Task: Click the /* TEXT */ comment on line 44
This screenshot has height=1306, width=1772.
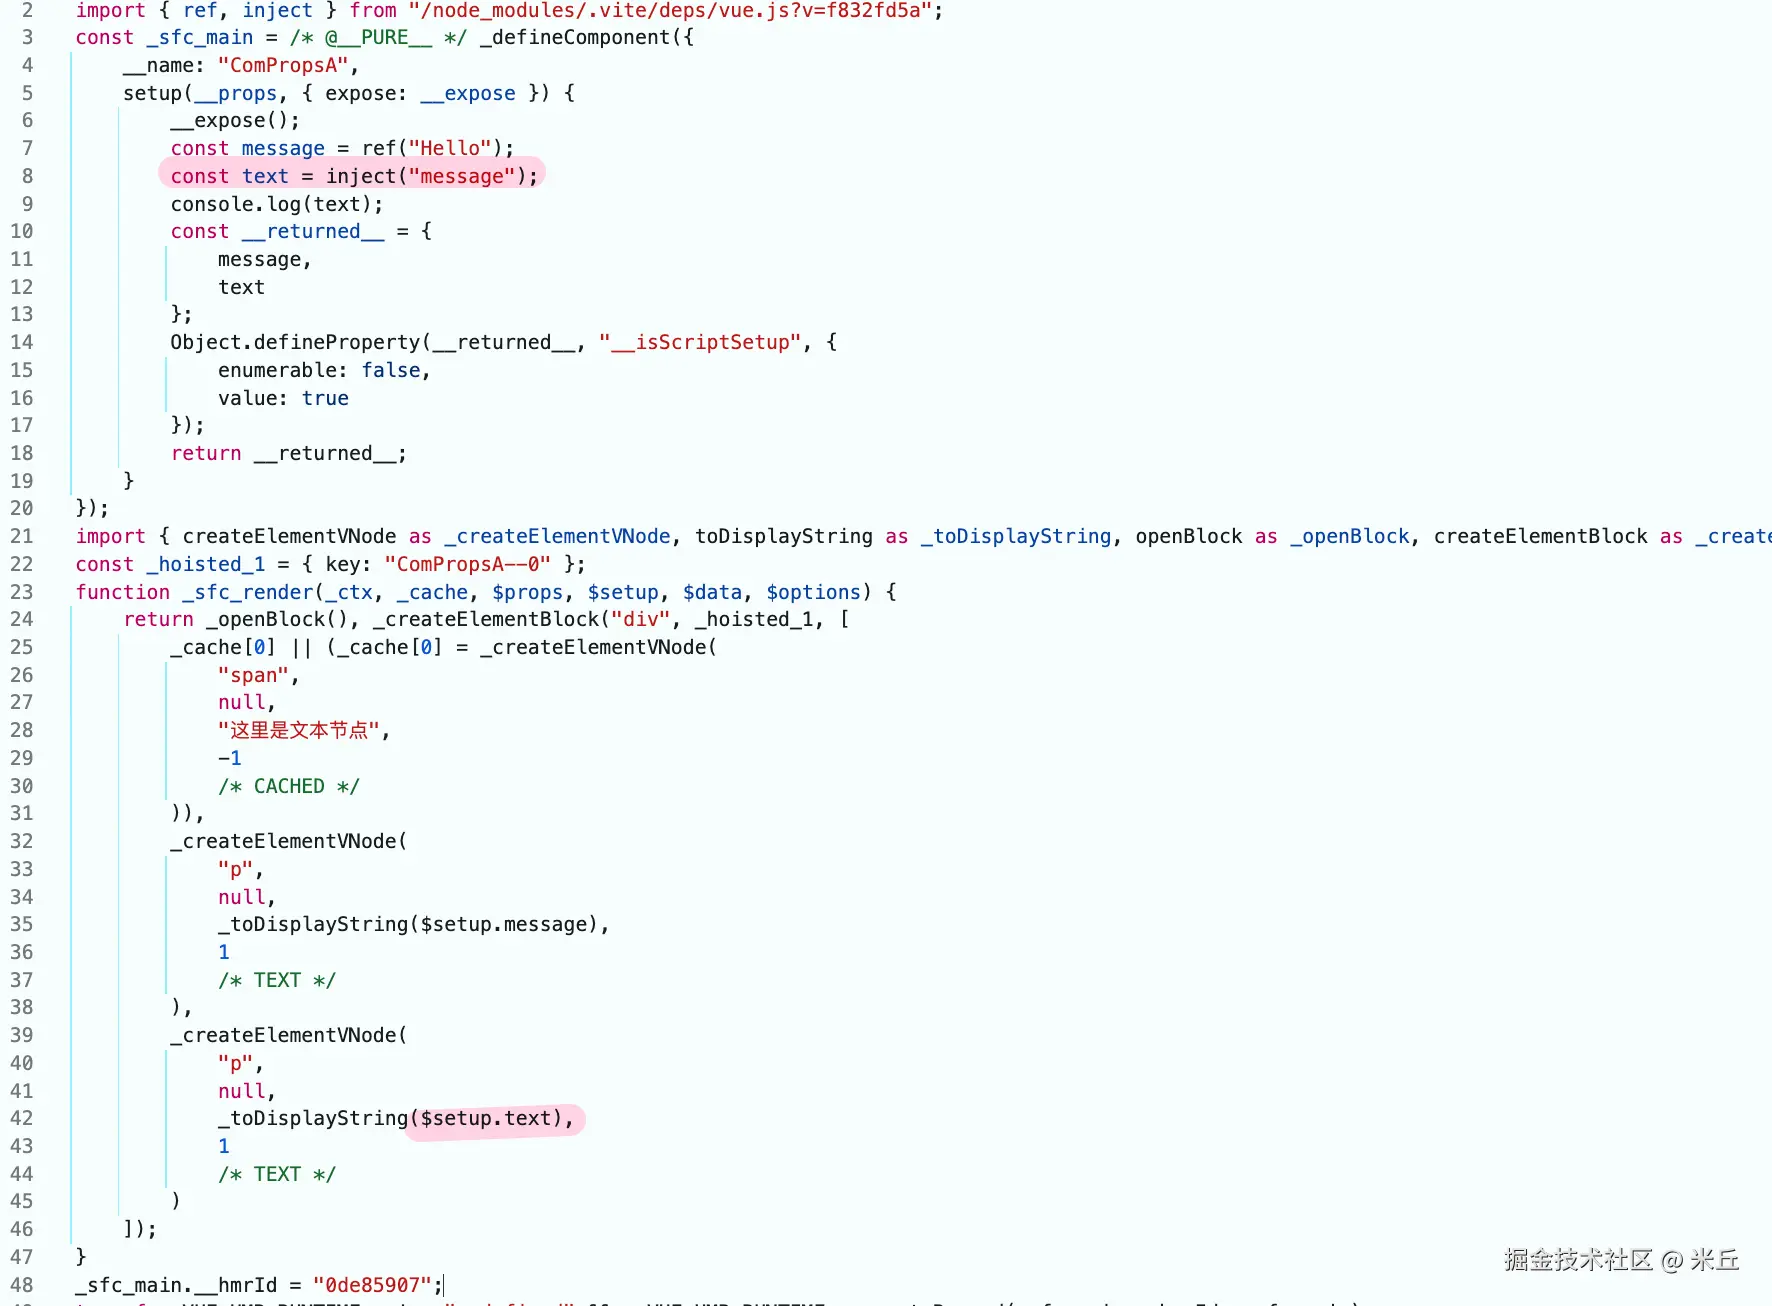Action: point(277,1174)
